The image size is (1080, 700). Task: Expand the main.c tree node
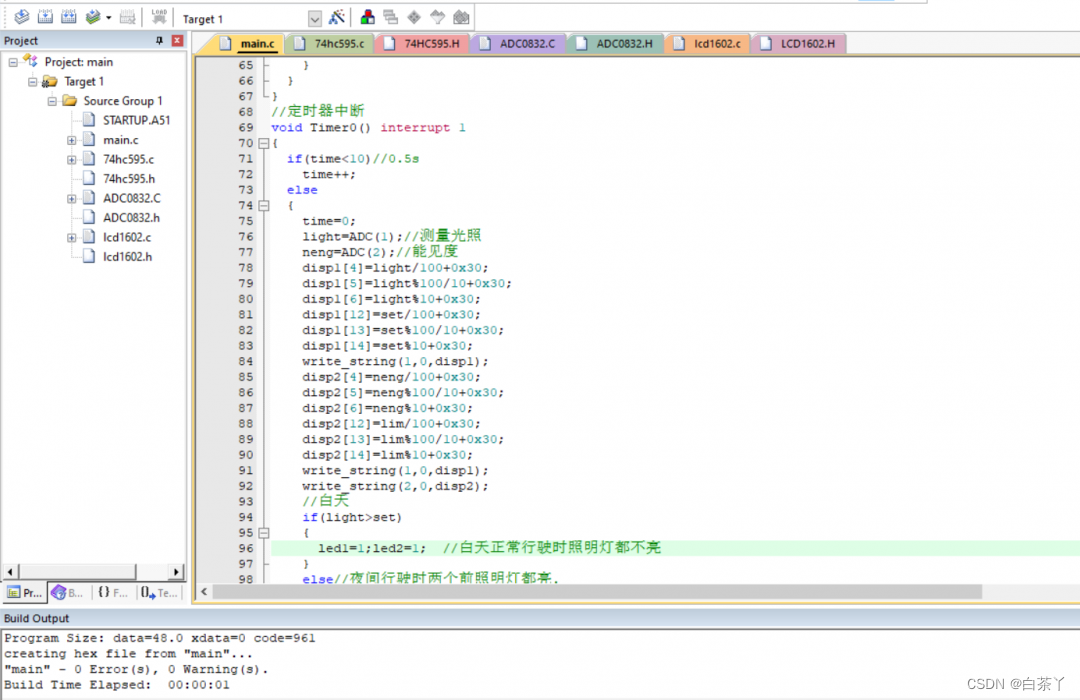pos(72,140)
